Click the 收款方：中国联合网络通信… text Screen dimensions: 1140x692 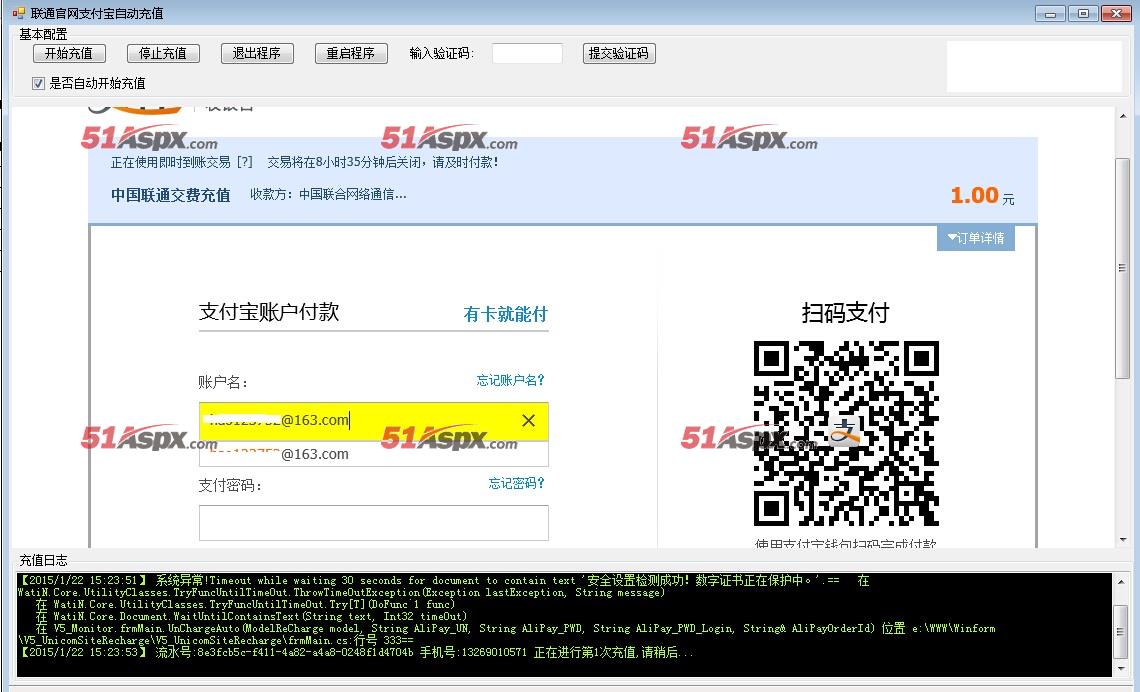pos(329,194)
